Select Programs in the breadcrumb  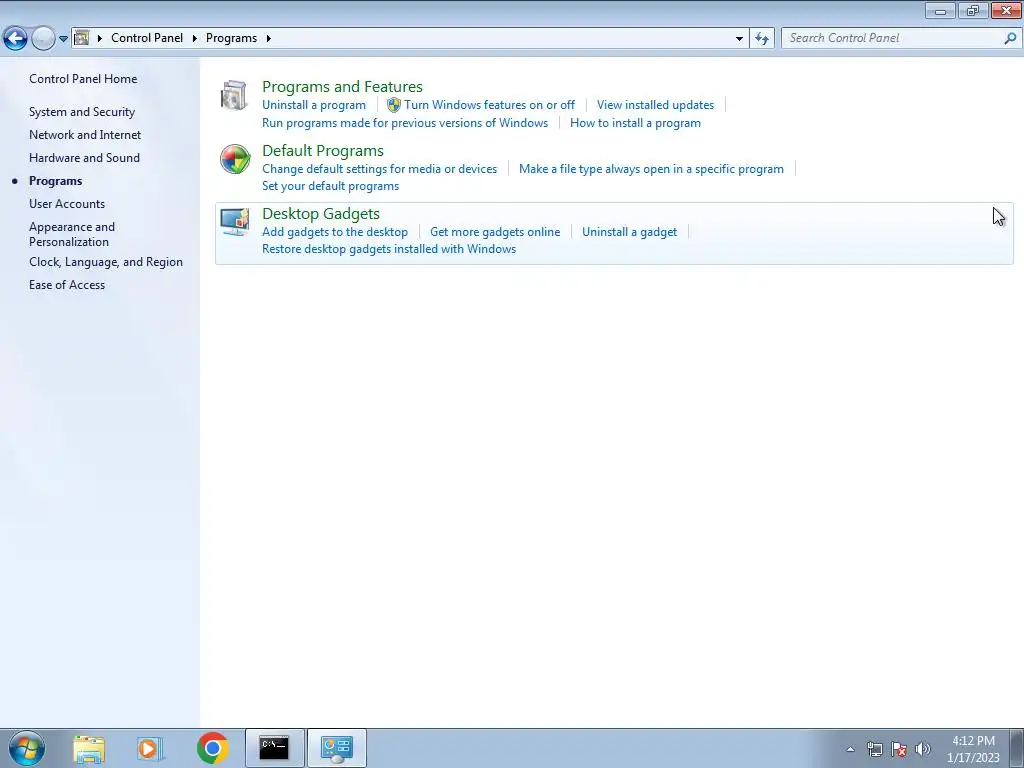pyautogui.click(x=231, y=38)
